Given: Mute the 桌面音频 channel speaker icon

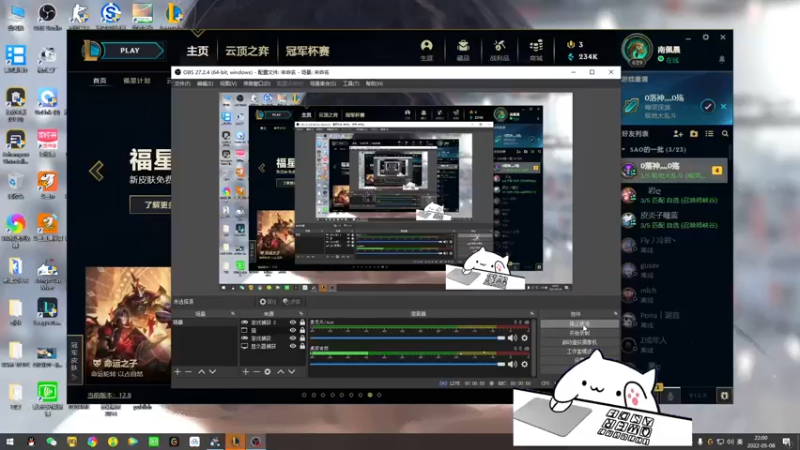Looking at the screenshot, I should [512, 364].
